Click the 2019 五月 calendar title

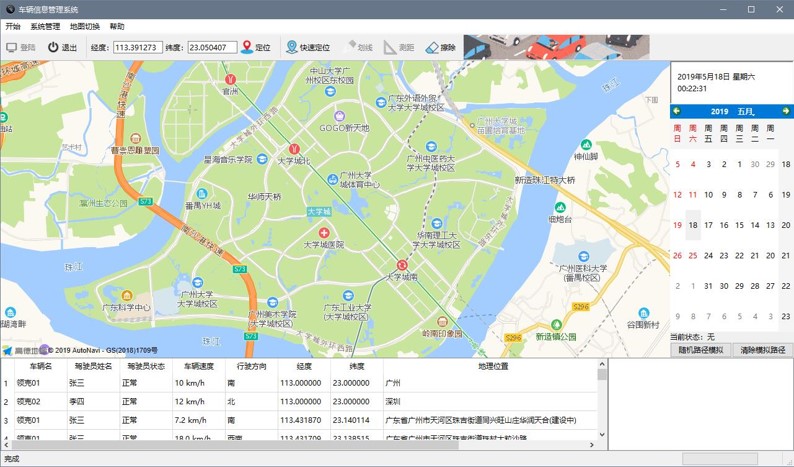732,111
